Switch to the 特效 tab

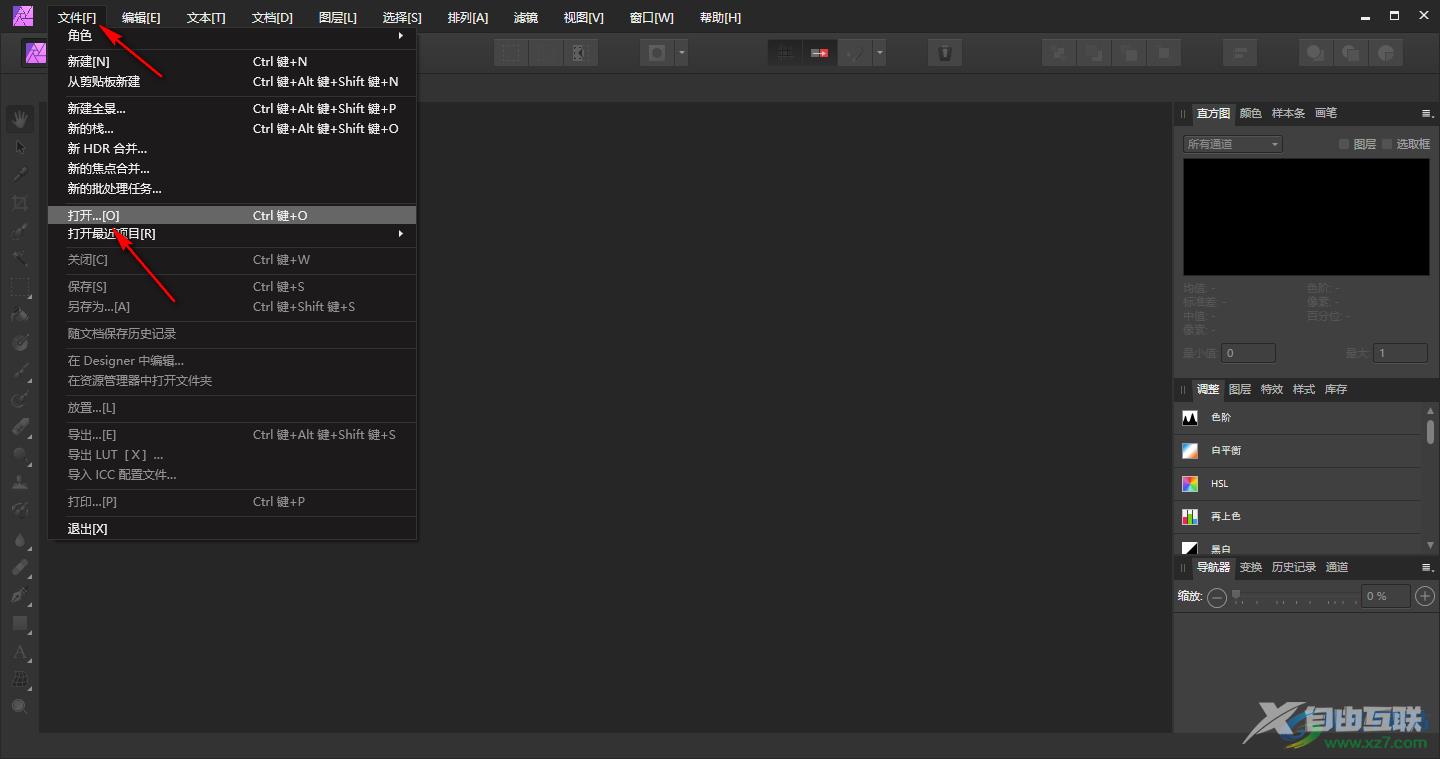[1271, 389]
